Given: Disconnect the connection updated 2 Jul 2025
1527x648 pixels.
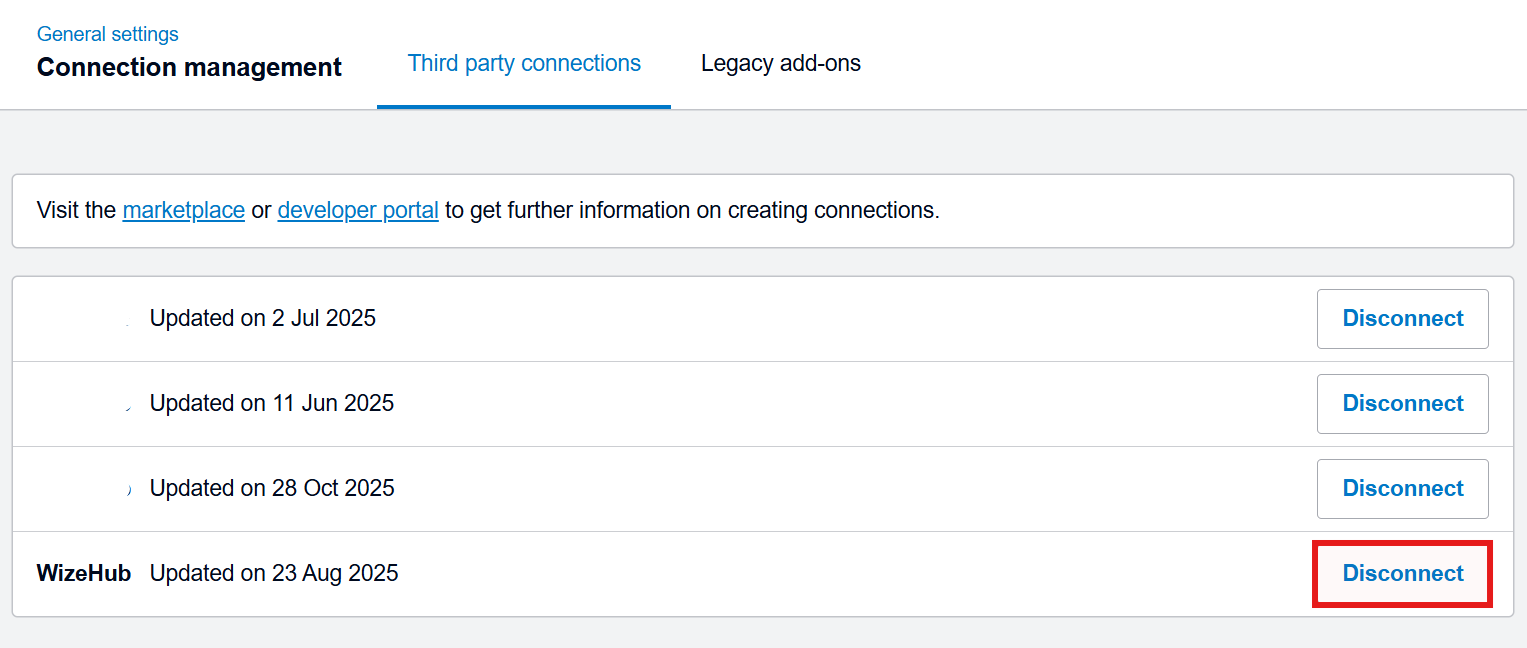Looking at the screenshot, I should pyautogui.click(x=1402, y=319).
